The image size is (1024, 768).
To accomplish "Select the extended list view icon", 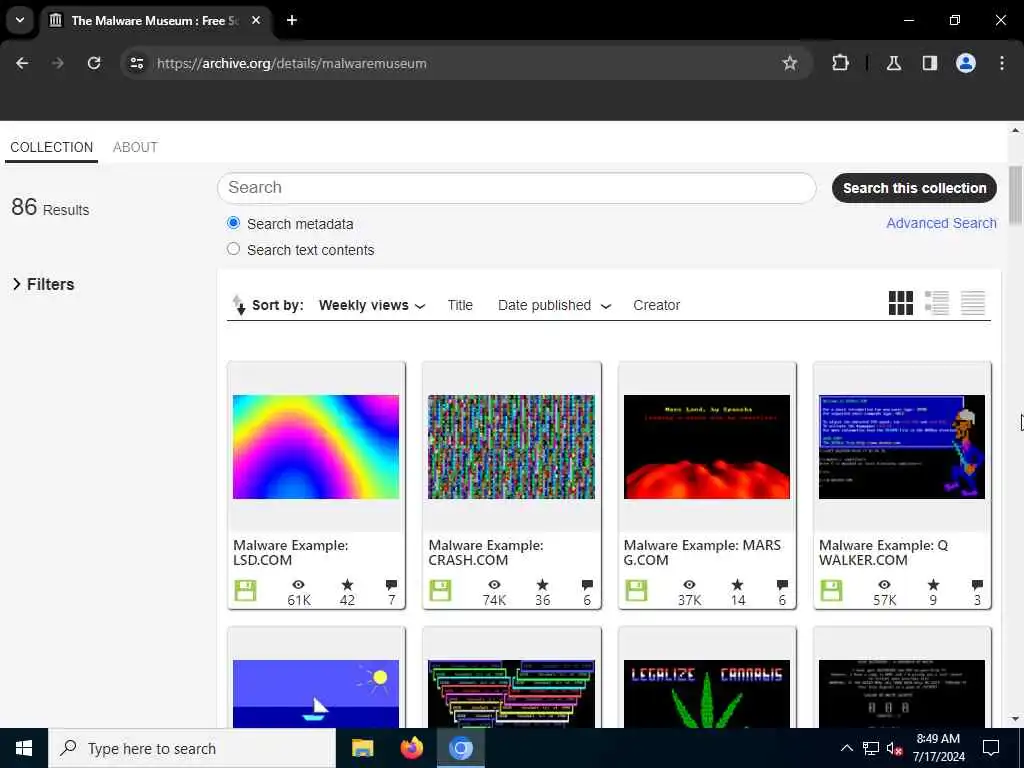I will [x=936, y=303].
